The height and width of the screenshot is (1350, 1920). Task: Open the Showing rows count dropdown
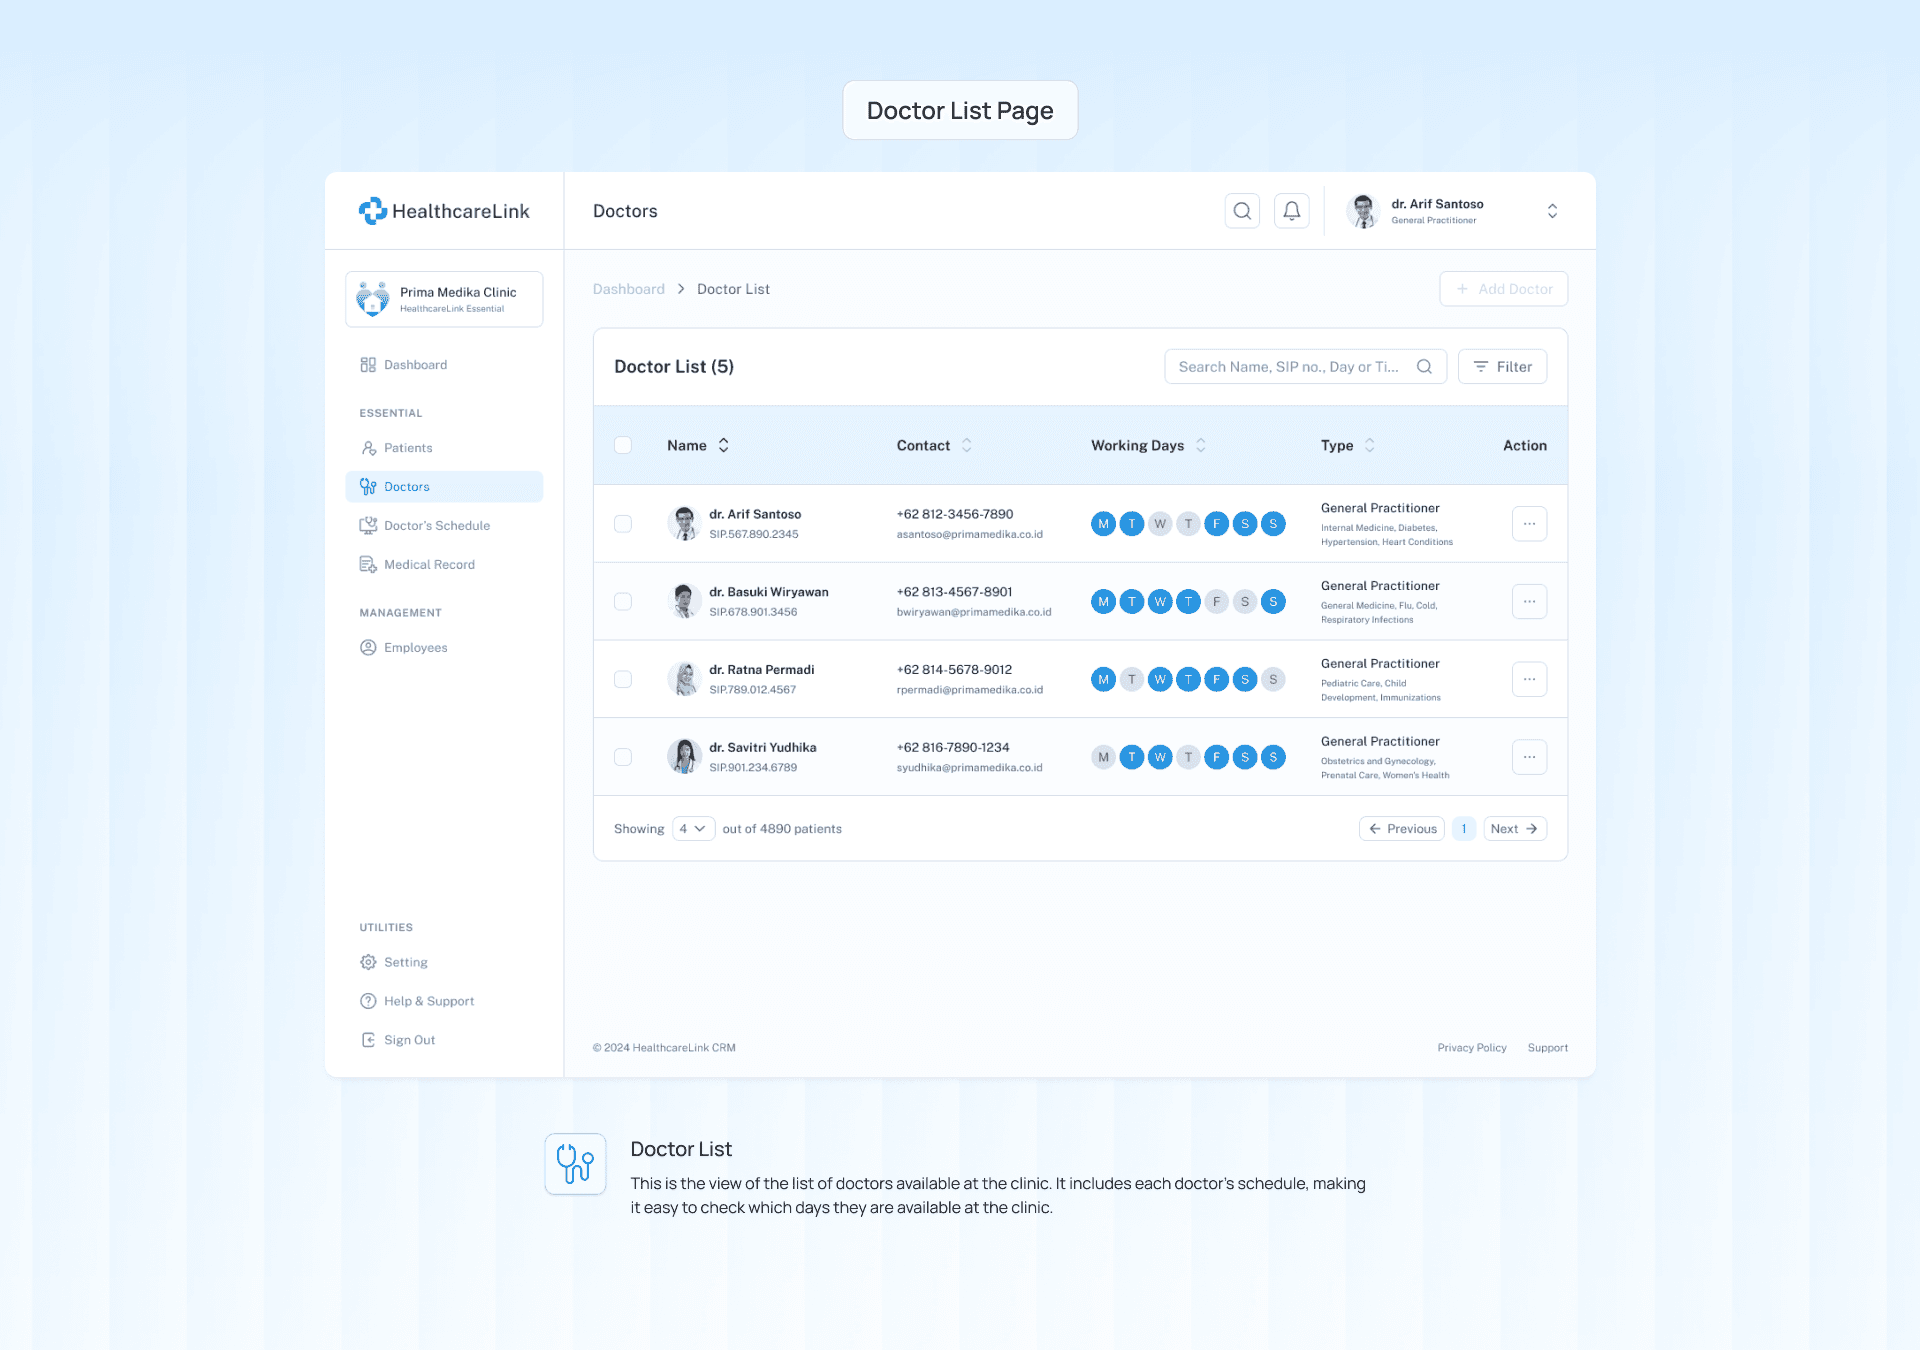(693, 829)
